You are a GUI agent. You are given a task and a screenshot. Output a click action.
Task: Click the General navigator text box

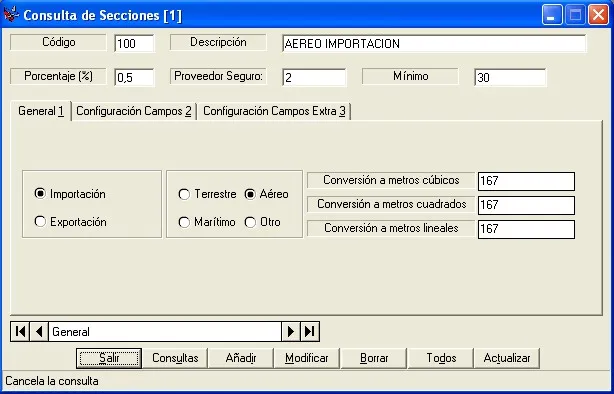165,332
